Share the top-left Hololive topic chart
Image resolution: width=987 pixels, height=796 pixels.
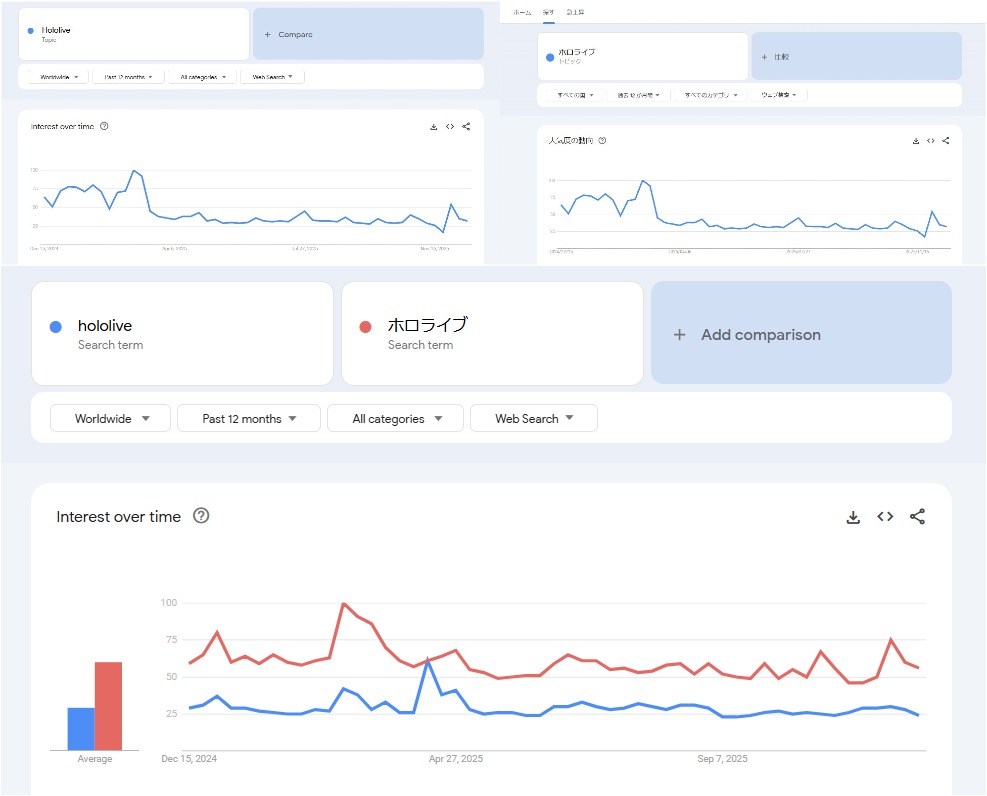pos(466,126)
